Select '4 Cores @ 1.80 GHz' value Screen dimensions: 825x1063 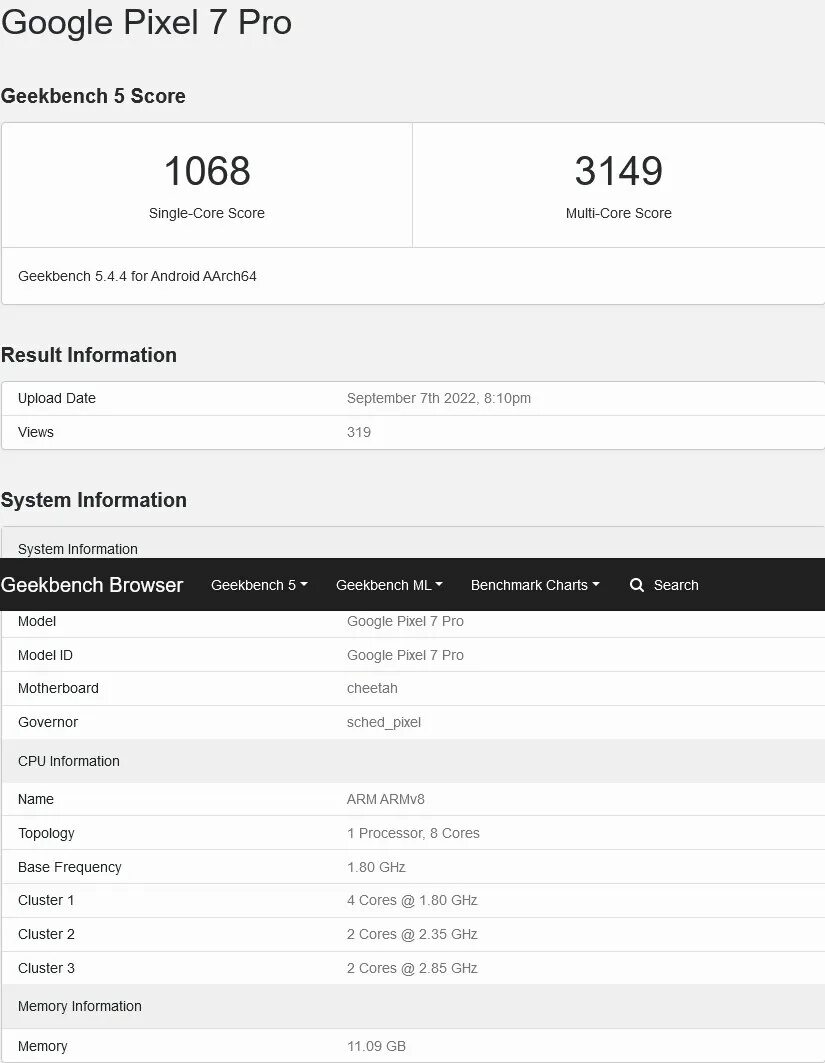tap(412, 900)
